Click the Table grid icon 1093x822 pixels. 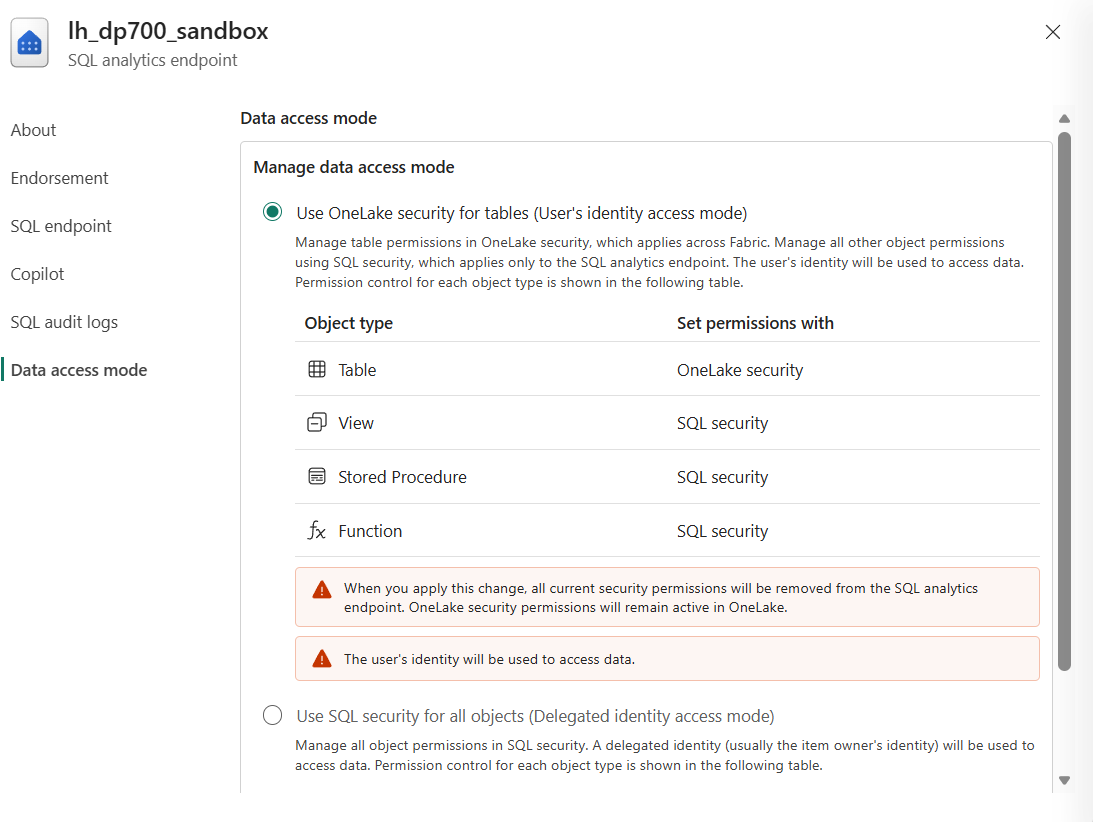pyautogui.click(x=316, y=370)
